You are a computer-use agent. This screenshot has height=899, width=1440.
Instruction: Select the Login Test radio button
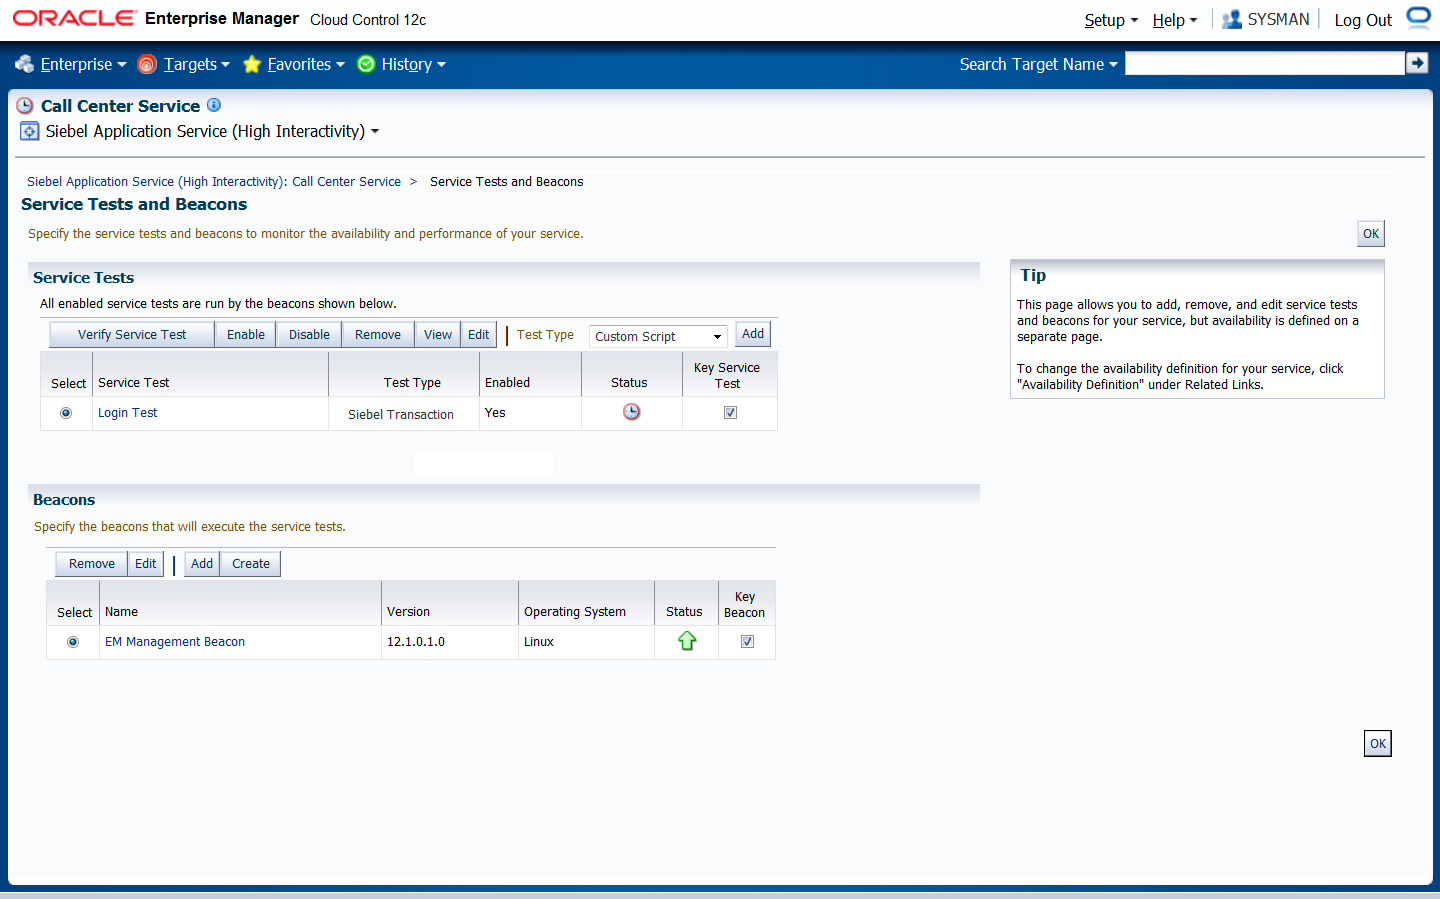point(66,413)
